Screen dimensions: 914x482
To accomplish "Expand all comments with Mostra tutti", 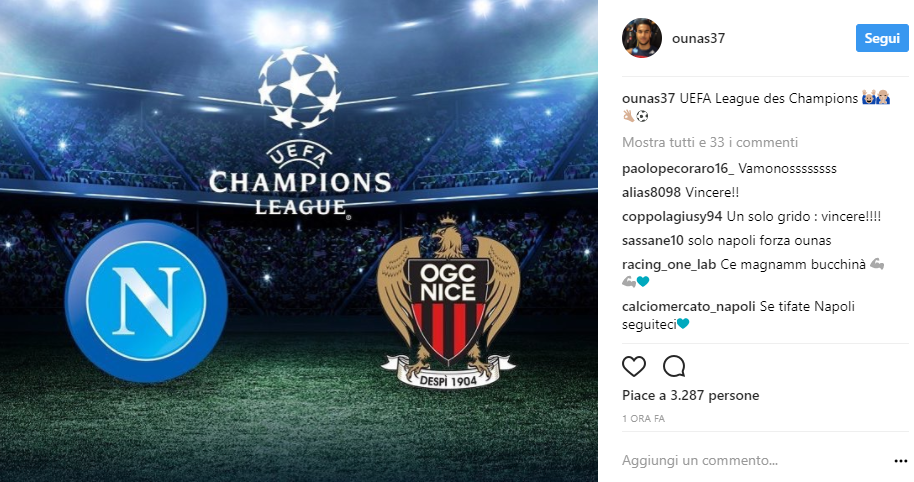I will coord(709,142).
